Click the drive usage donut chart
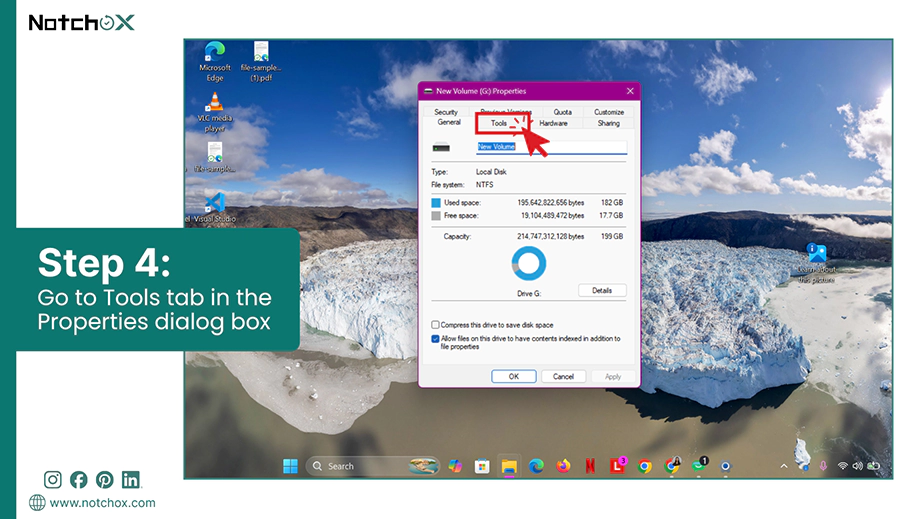The height and width of the screenshot is (519, 922). click(x=529, y=263)
